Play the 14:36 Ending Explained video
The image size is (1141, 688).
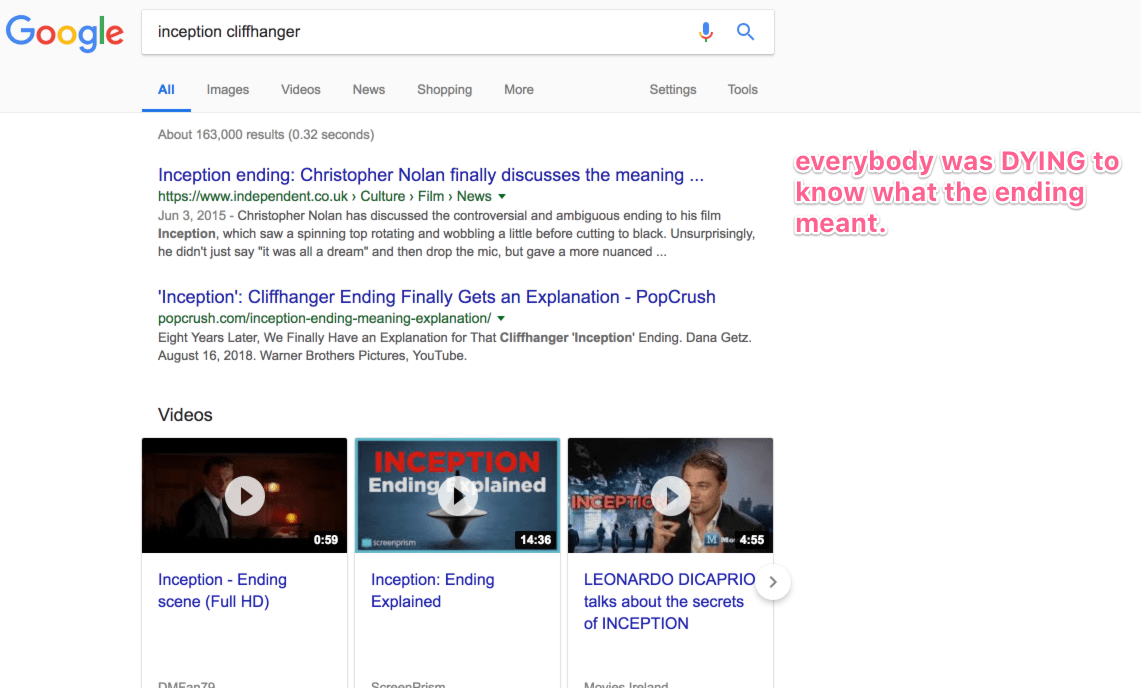coord(458,496)
